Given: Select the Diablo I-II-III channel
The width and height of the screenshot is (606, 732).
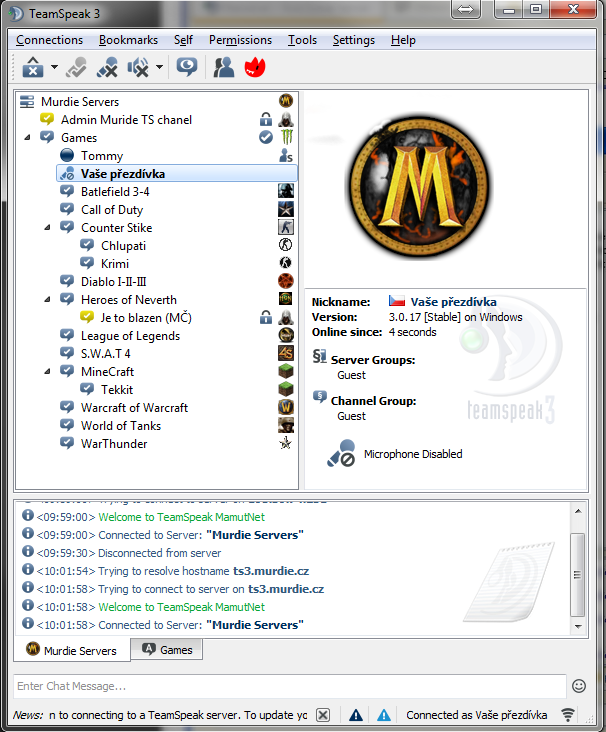Looking at the screenshot, I should pos(113,282).
